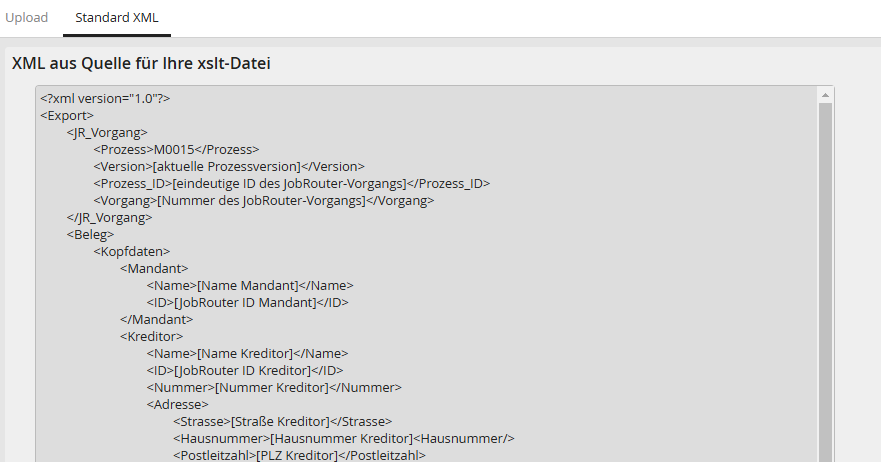Click the closing JR_Vorgang tag
Screen dimensions: 881x462
pyautogui.click(x=109, y=218)
